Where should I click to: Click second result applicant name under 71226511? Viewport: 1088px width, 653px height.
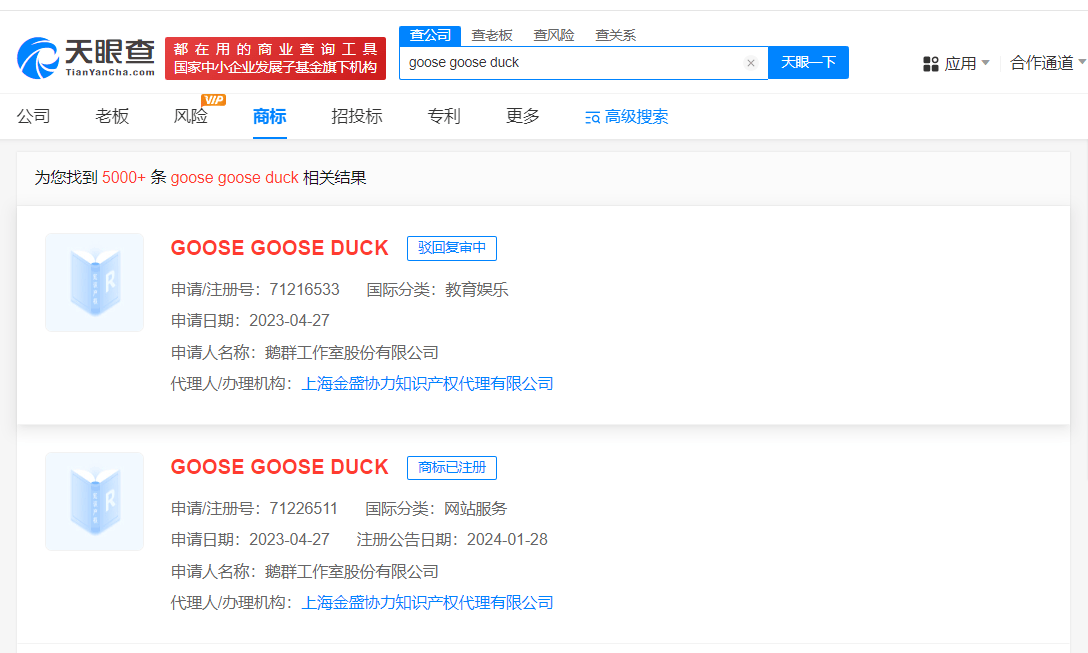pyautogui.click(x=352, y=572)
